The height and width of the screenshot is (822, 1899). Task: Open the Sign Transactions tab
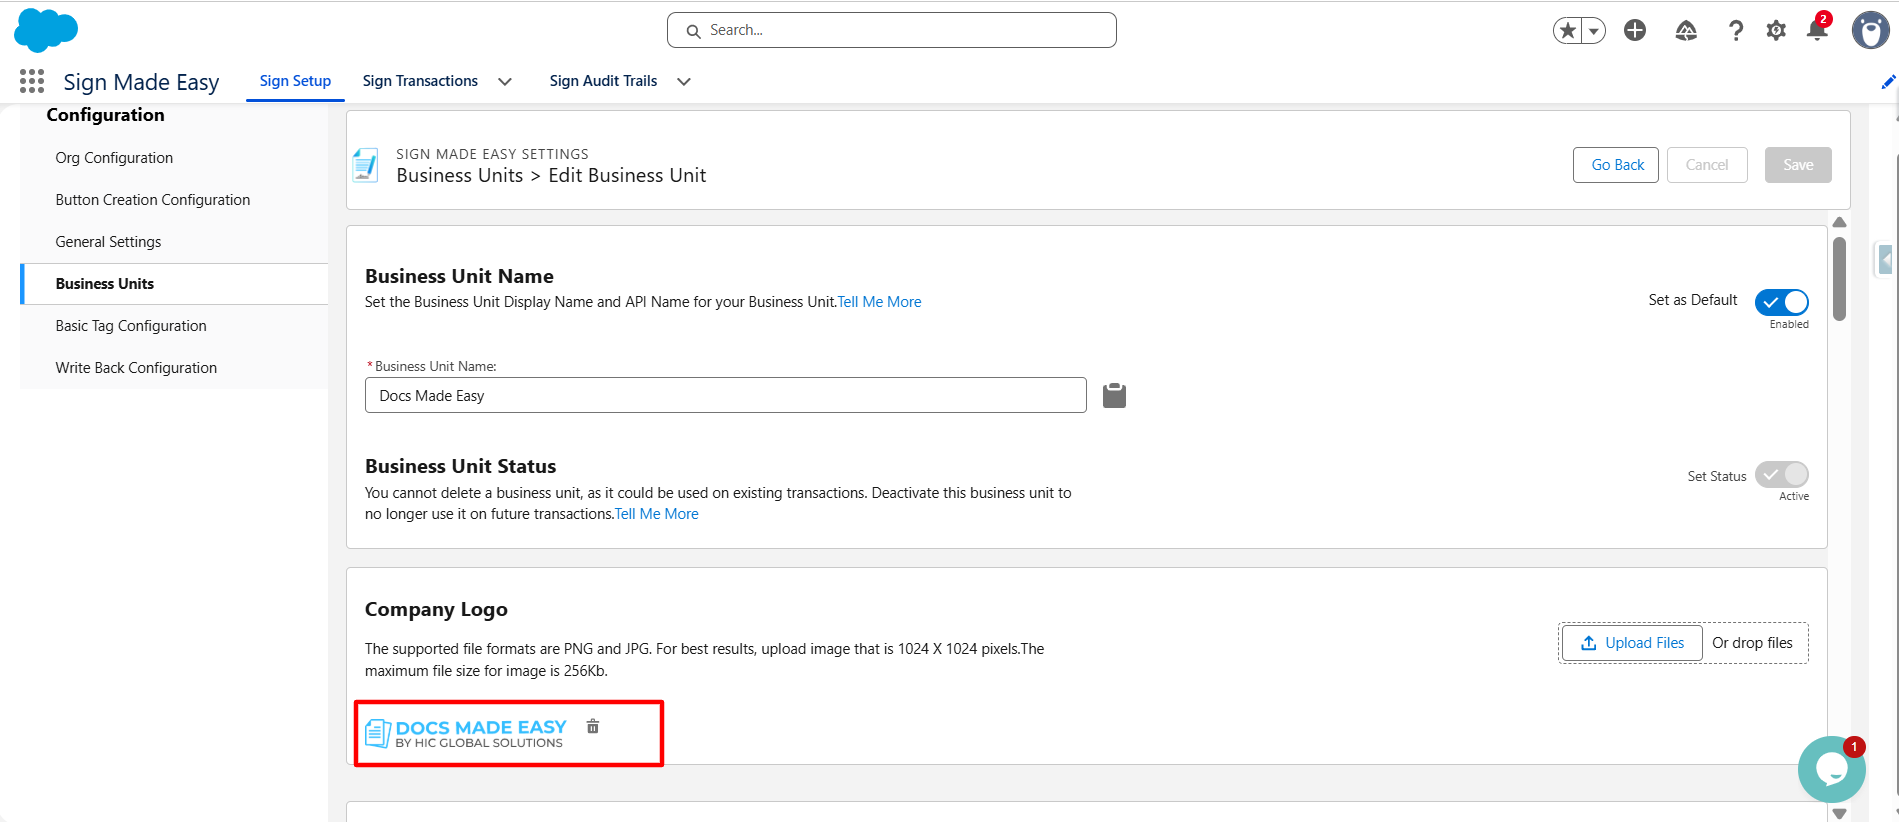tap(420, 81)
